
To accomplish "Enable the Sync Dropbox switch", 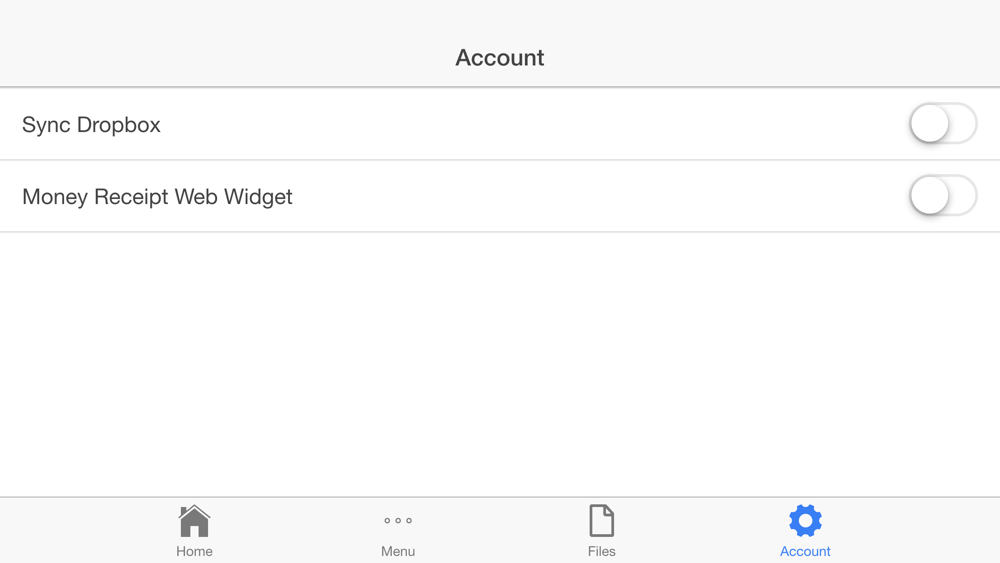I will coord(943,124).
